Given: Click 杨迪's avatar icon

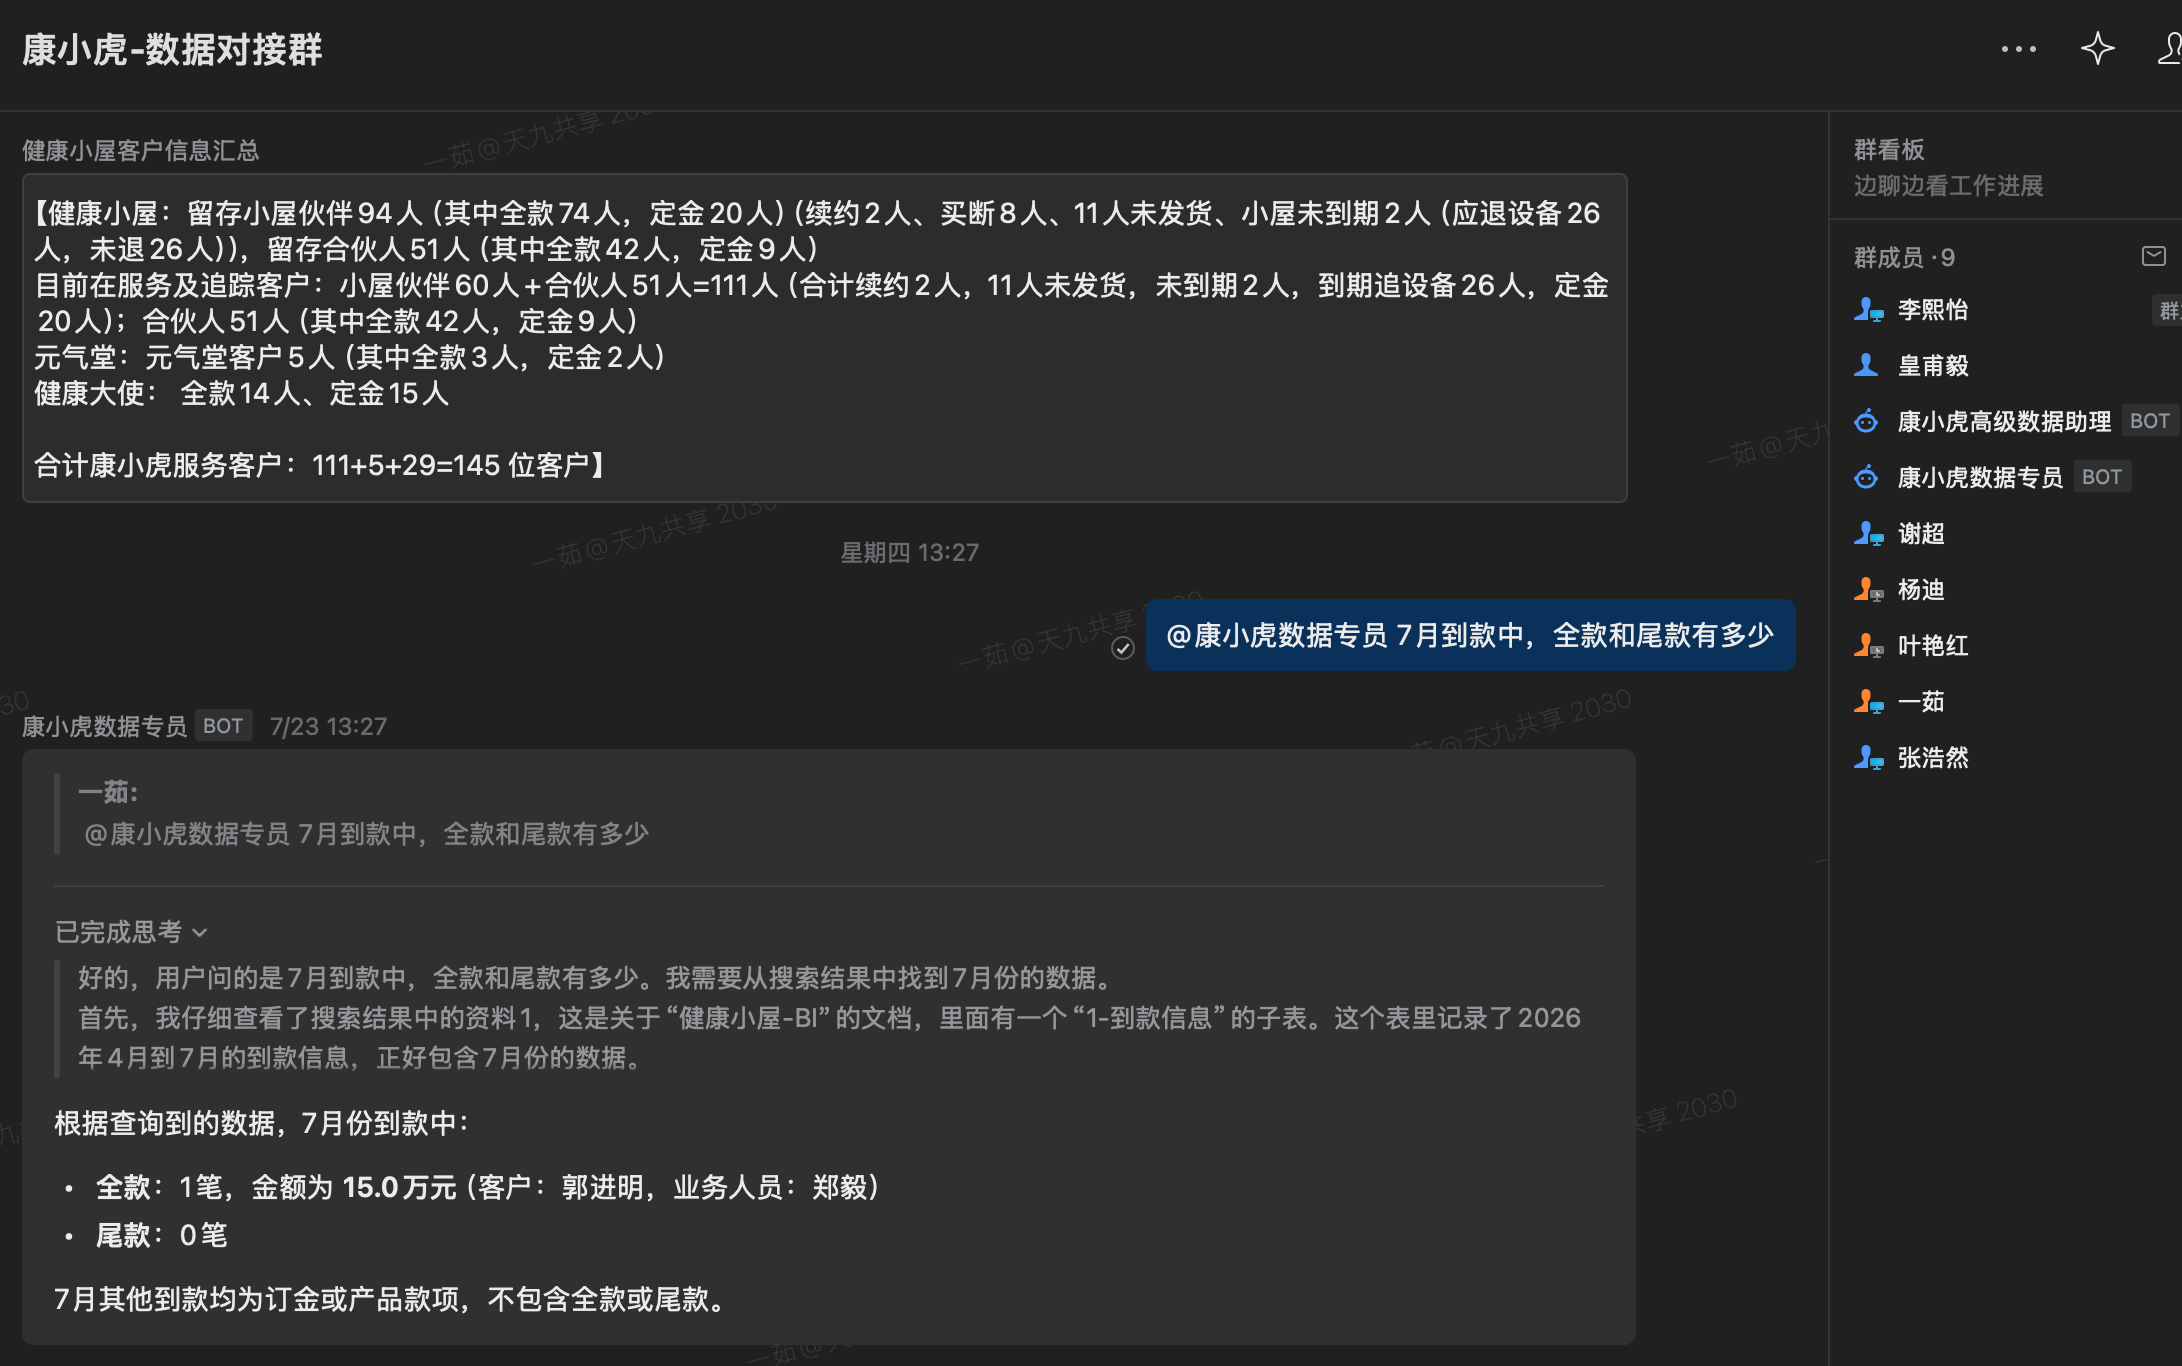Looking at the screenshot, I should tap(1868, 590).
